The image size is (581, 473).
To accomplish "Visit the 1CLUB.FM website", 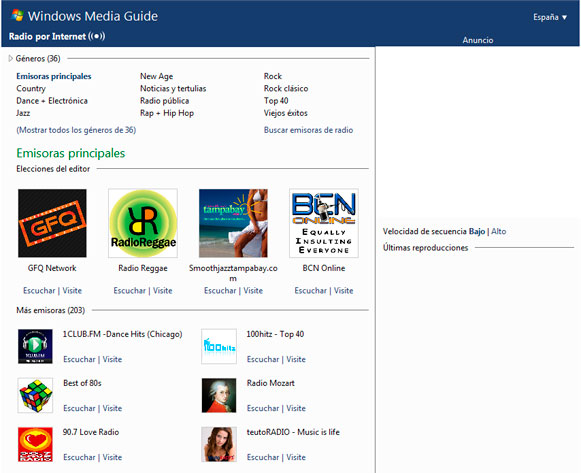I will coord(112,359).
